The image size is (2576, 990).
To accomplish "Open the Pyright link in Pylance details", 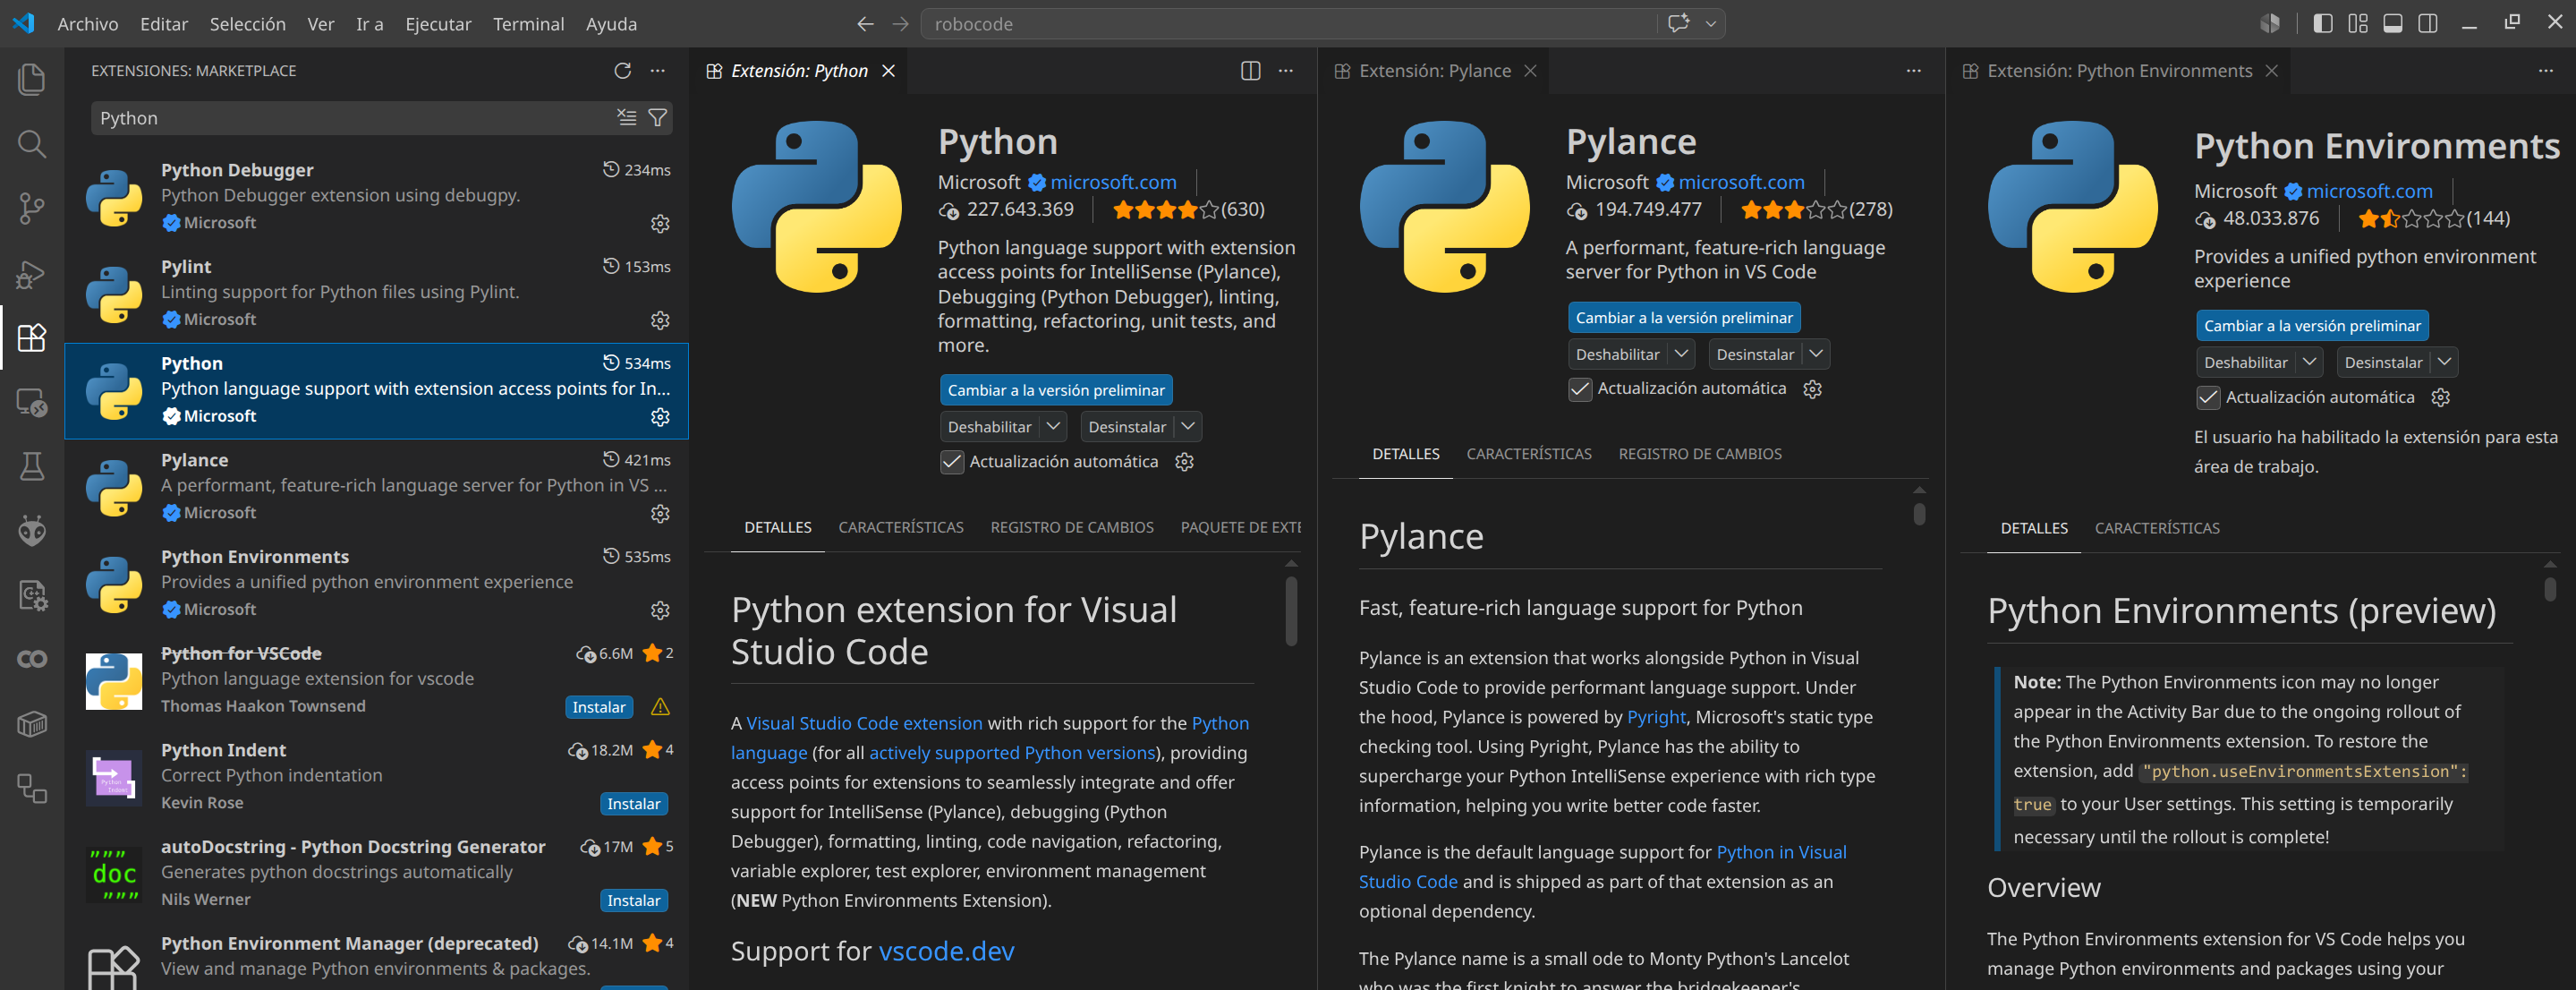I will [x=1655, y=717].
